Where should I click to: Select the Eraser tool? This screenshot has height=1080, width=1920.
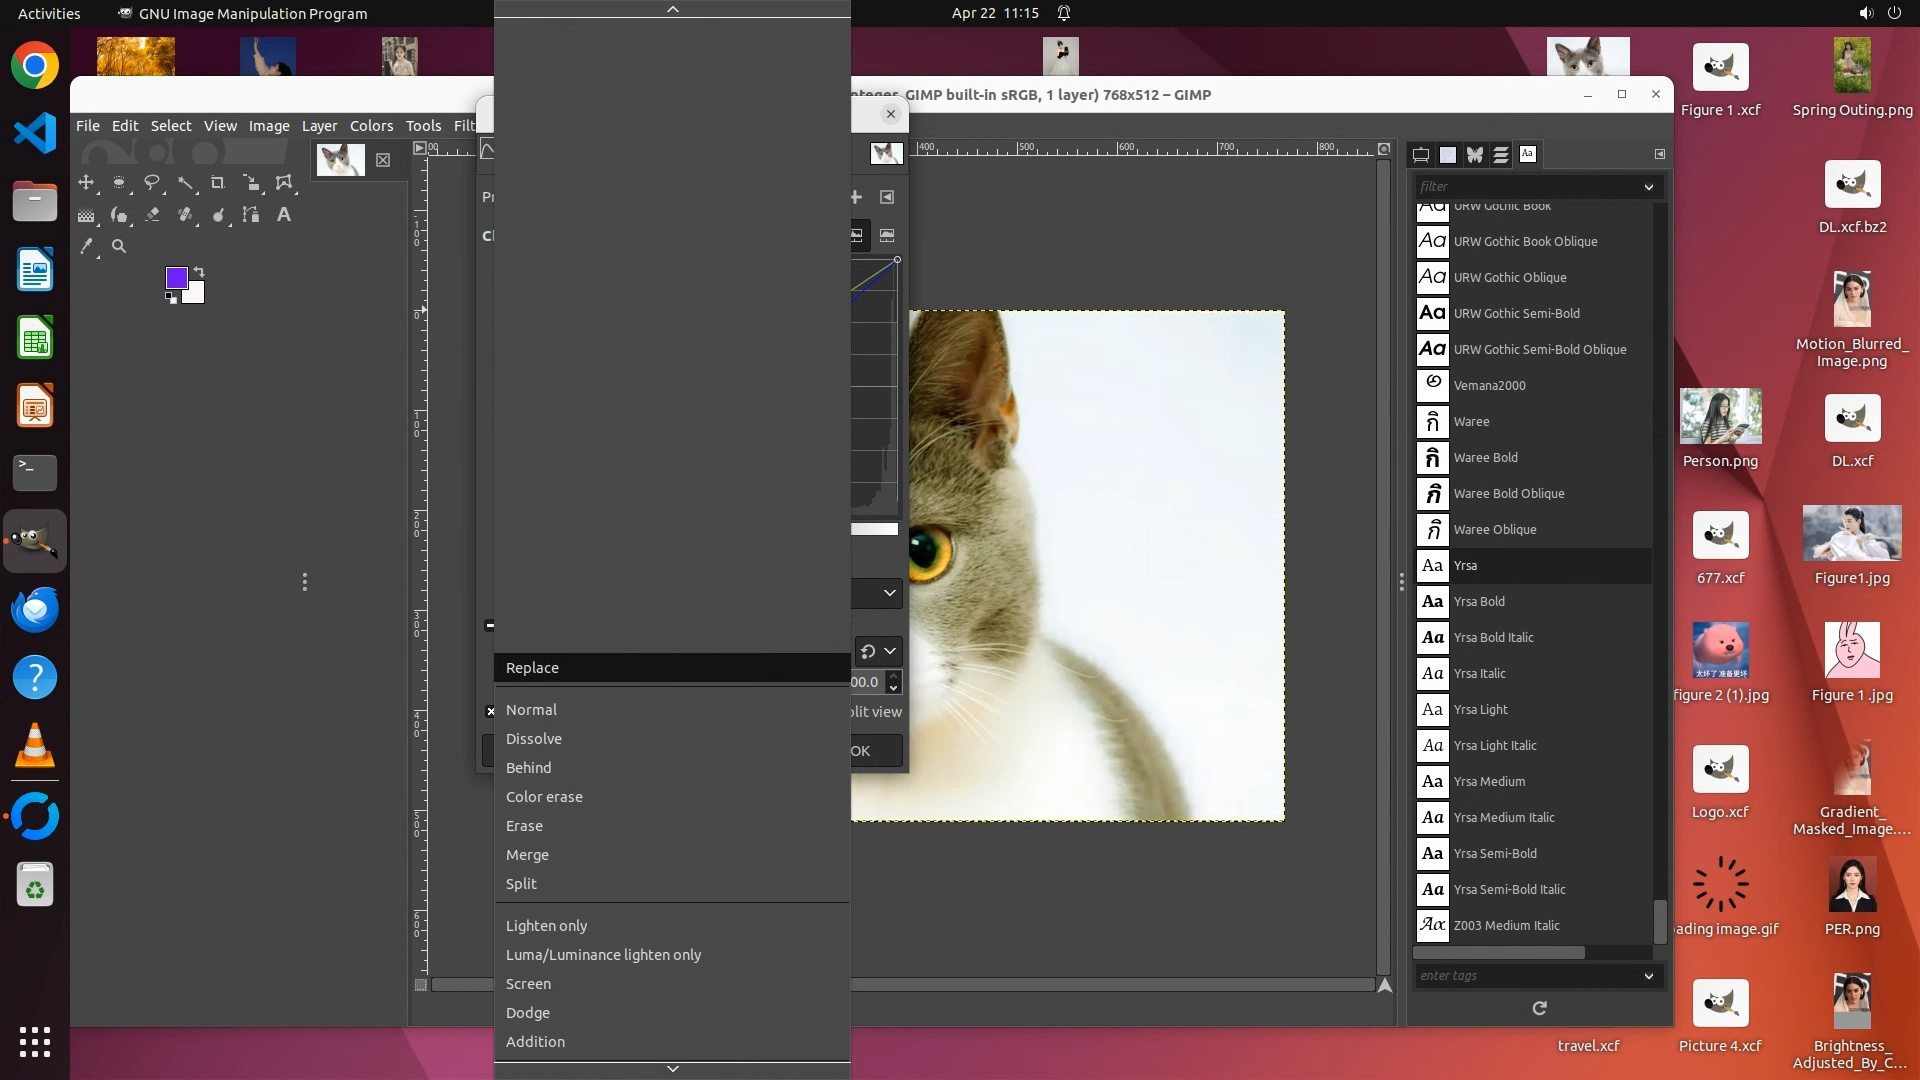pos(152,215)
